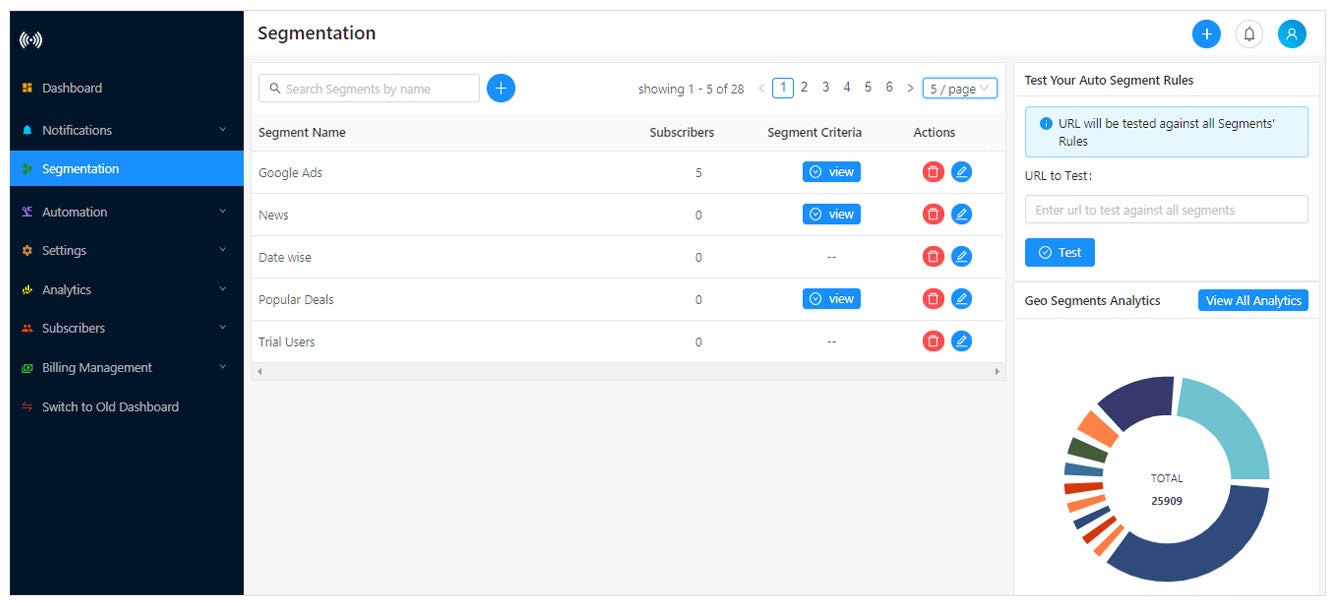Expand the Settings menu chevron
Screen dimensions: 1339x606
coord(222,250)
